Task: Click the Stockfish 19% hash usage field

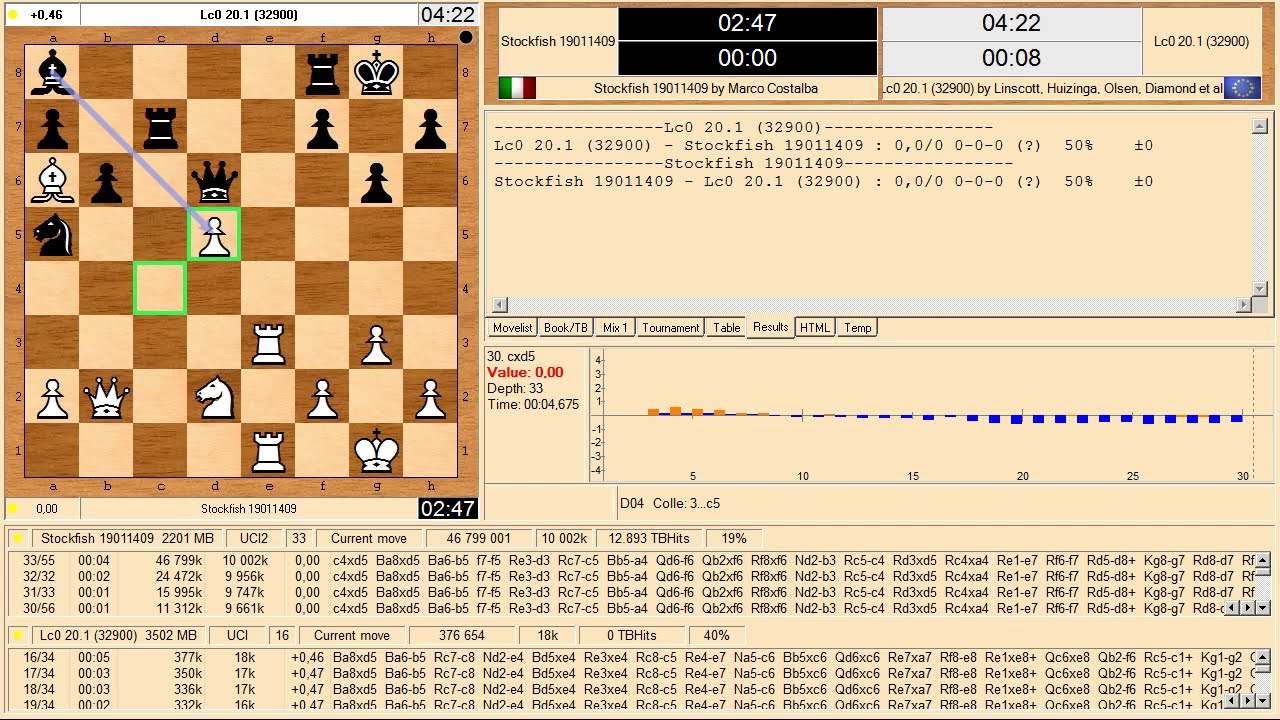Action: click(x=733, y=538)
